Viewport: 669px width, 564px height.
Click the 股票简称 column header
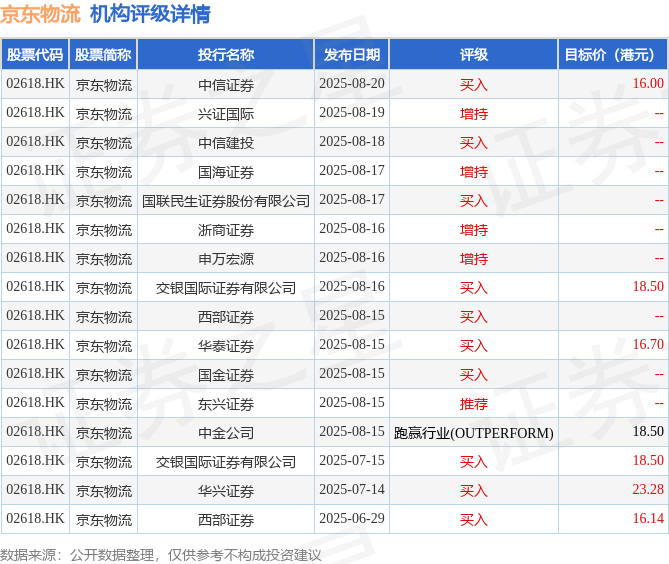(x=103, y=55)
